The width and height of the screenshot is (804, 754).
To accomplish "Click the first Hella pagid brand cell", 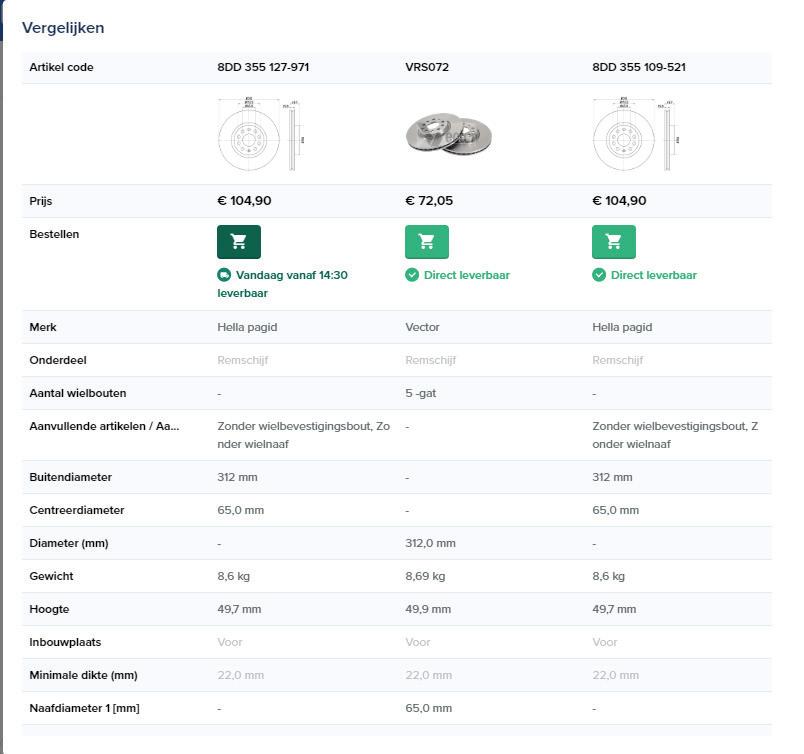I will click(x=247, y=327).
